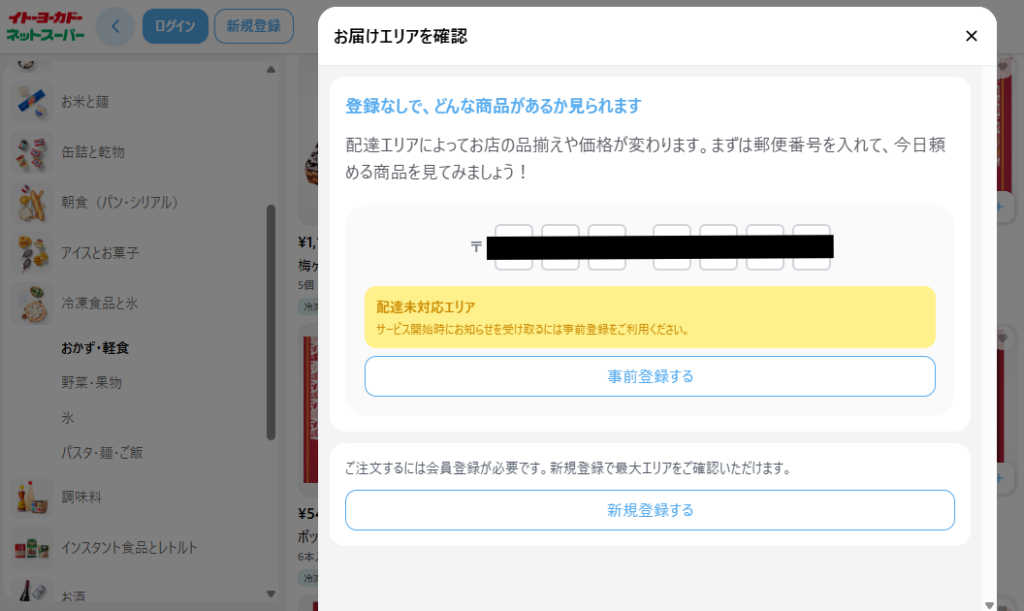
Task: Click the dialog scroll down arrow
Action: [x=989, y=605]
